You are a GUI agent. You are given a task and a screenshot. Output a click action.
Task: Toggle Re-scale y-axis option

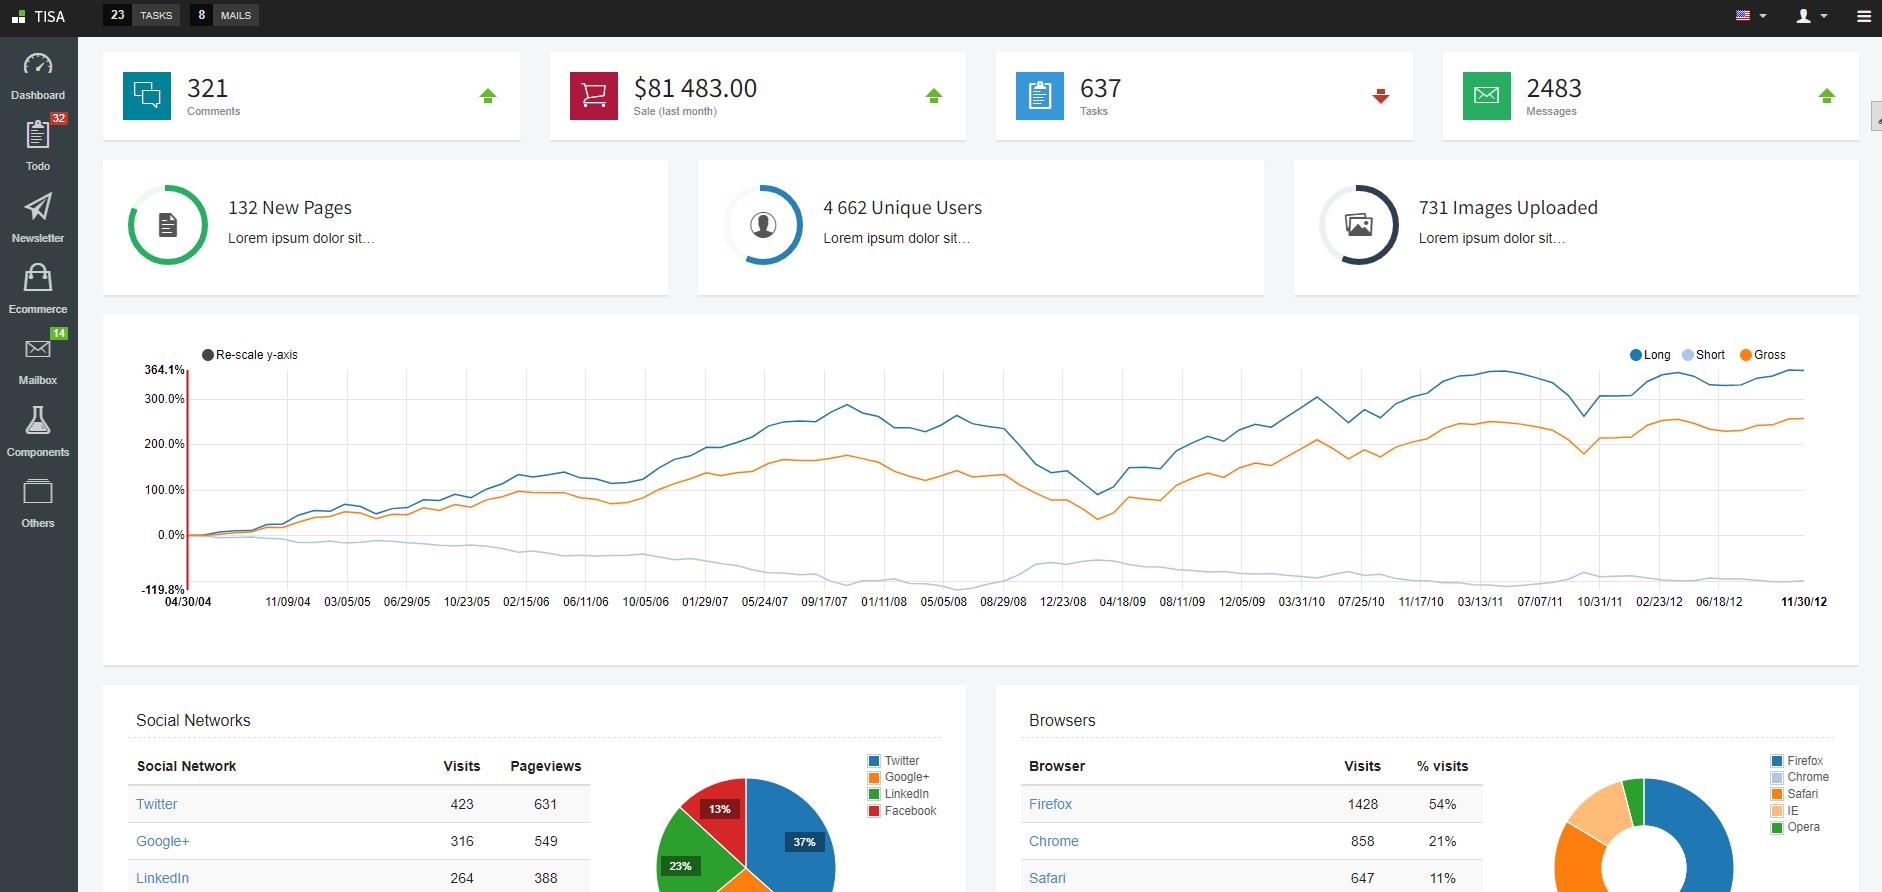click(x=250, y=355)
